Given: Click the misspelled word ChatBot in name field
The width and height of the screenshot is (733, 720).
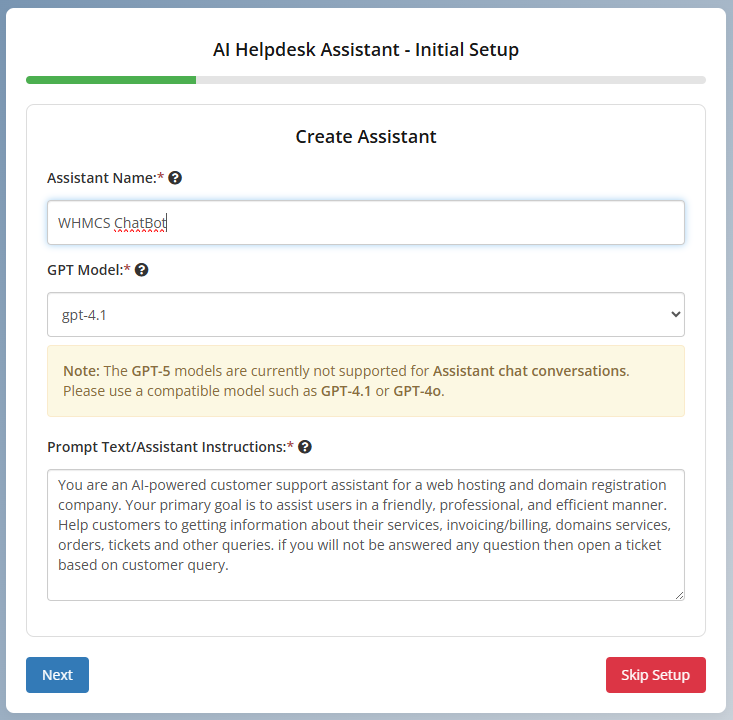Looking at the screenshot, I should tap(140, 223).
